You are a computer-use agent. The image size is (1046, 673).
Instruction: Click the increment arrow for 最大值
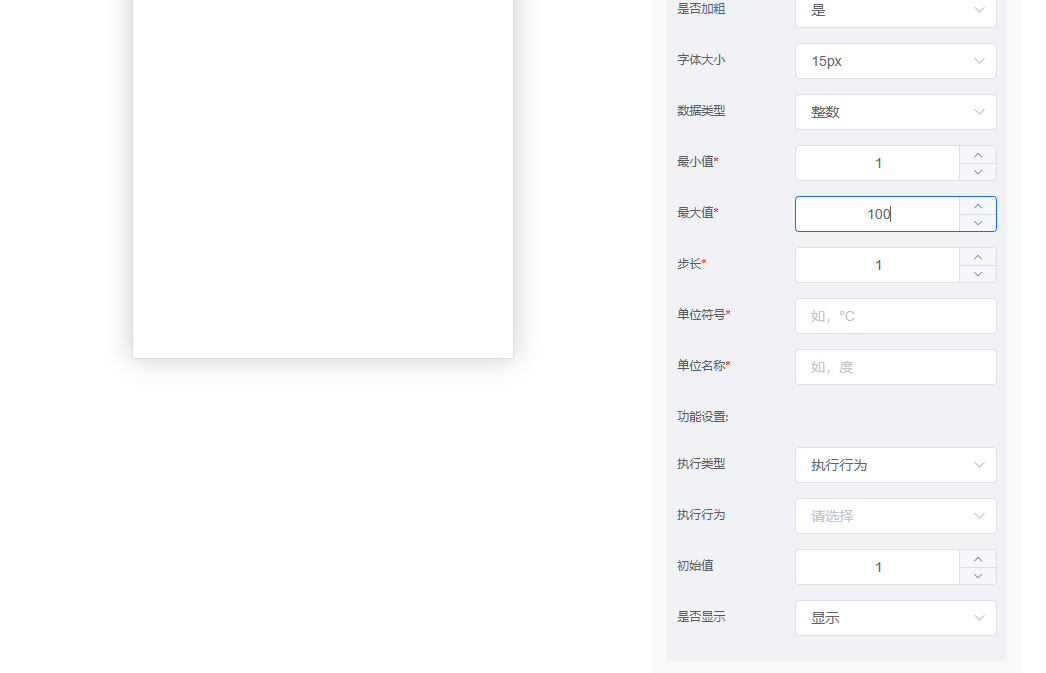[x=977, y=205]
